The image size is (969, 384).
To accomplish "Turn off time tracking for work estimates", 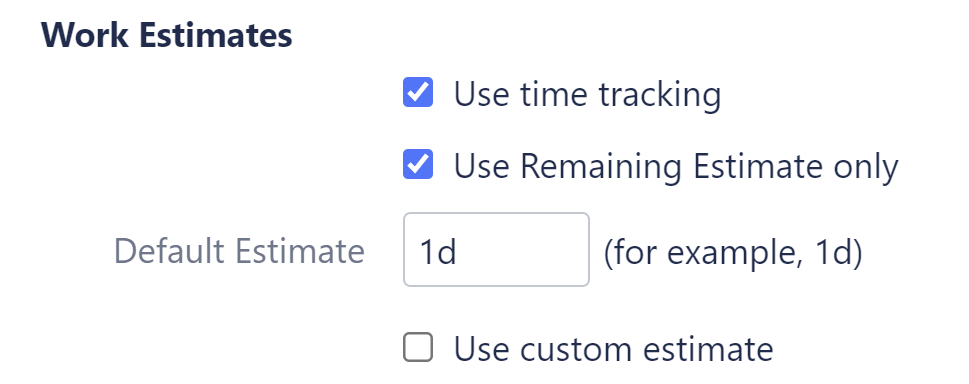I will pos(418,93).
